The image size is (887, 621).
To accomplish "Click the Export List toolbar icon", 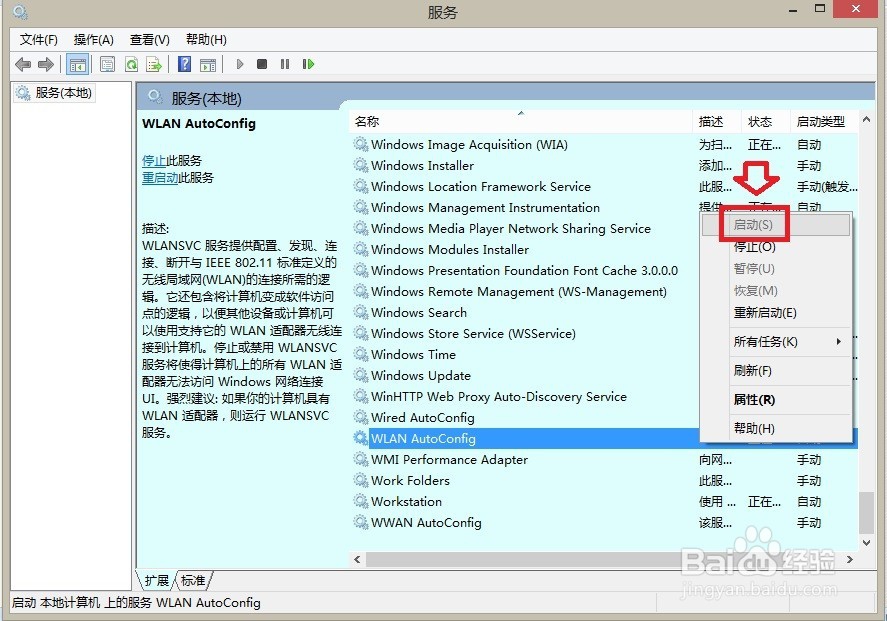I will [154, 64].
